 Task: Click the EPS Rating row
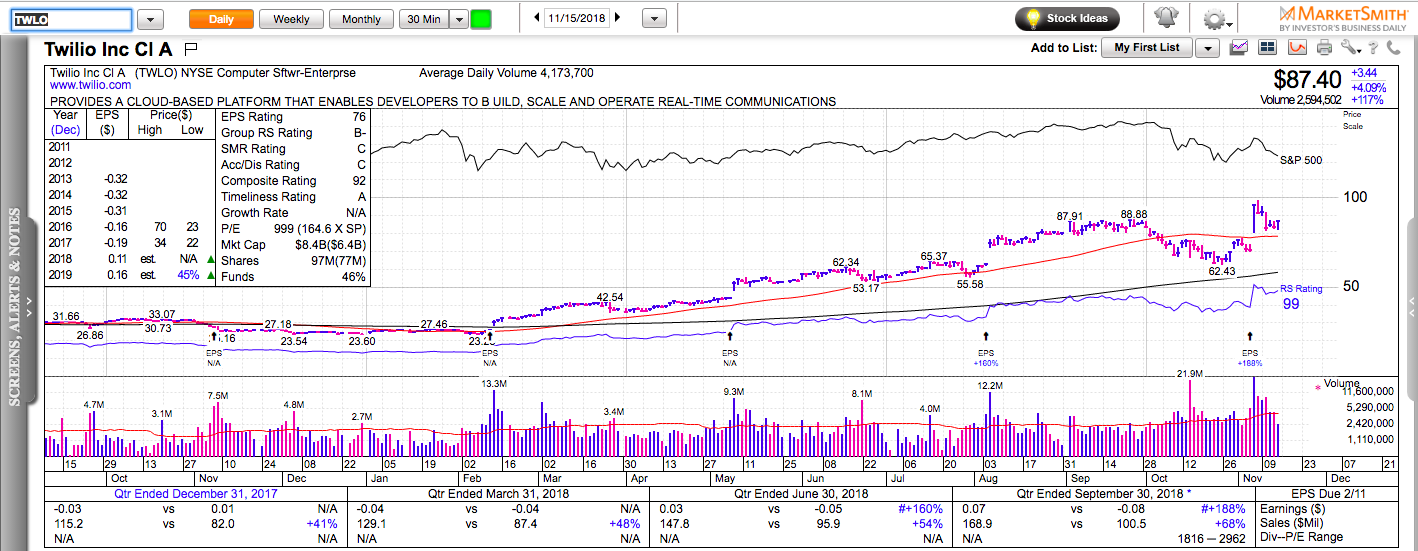(293, 117)
